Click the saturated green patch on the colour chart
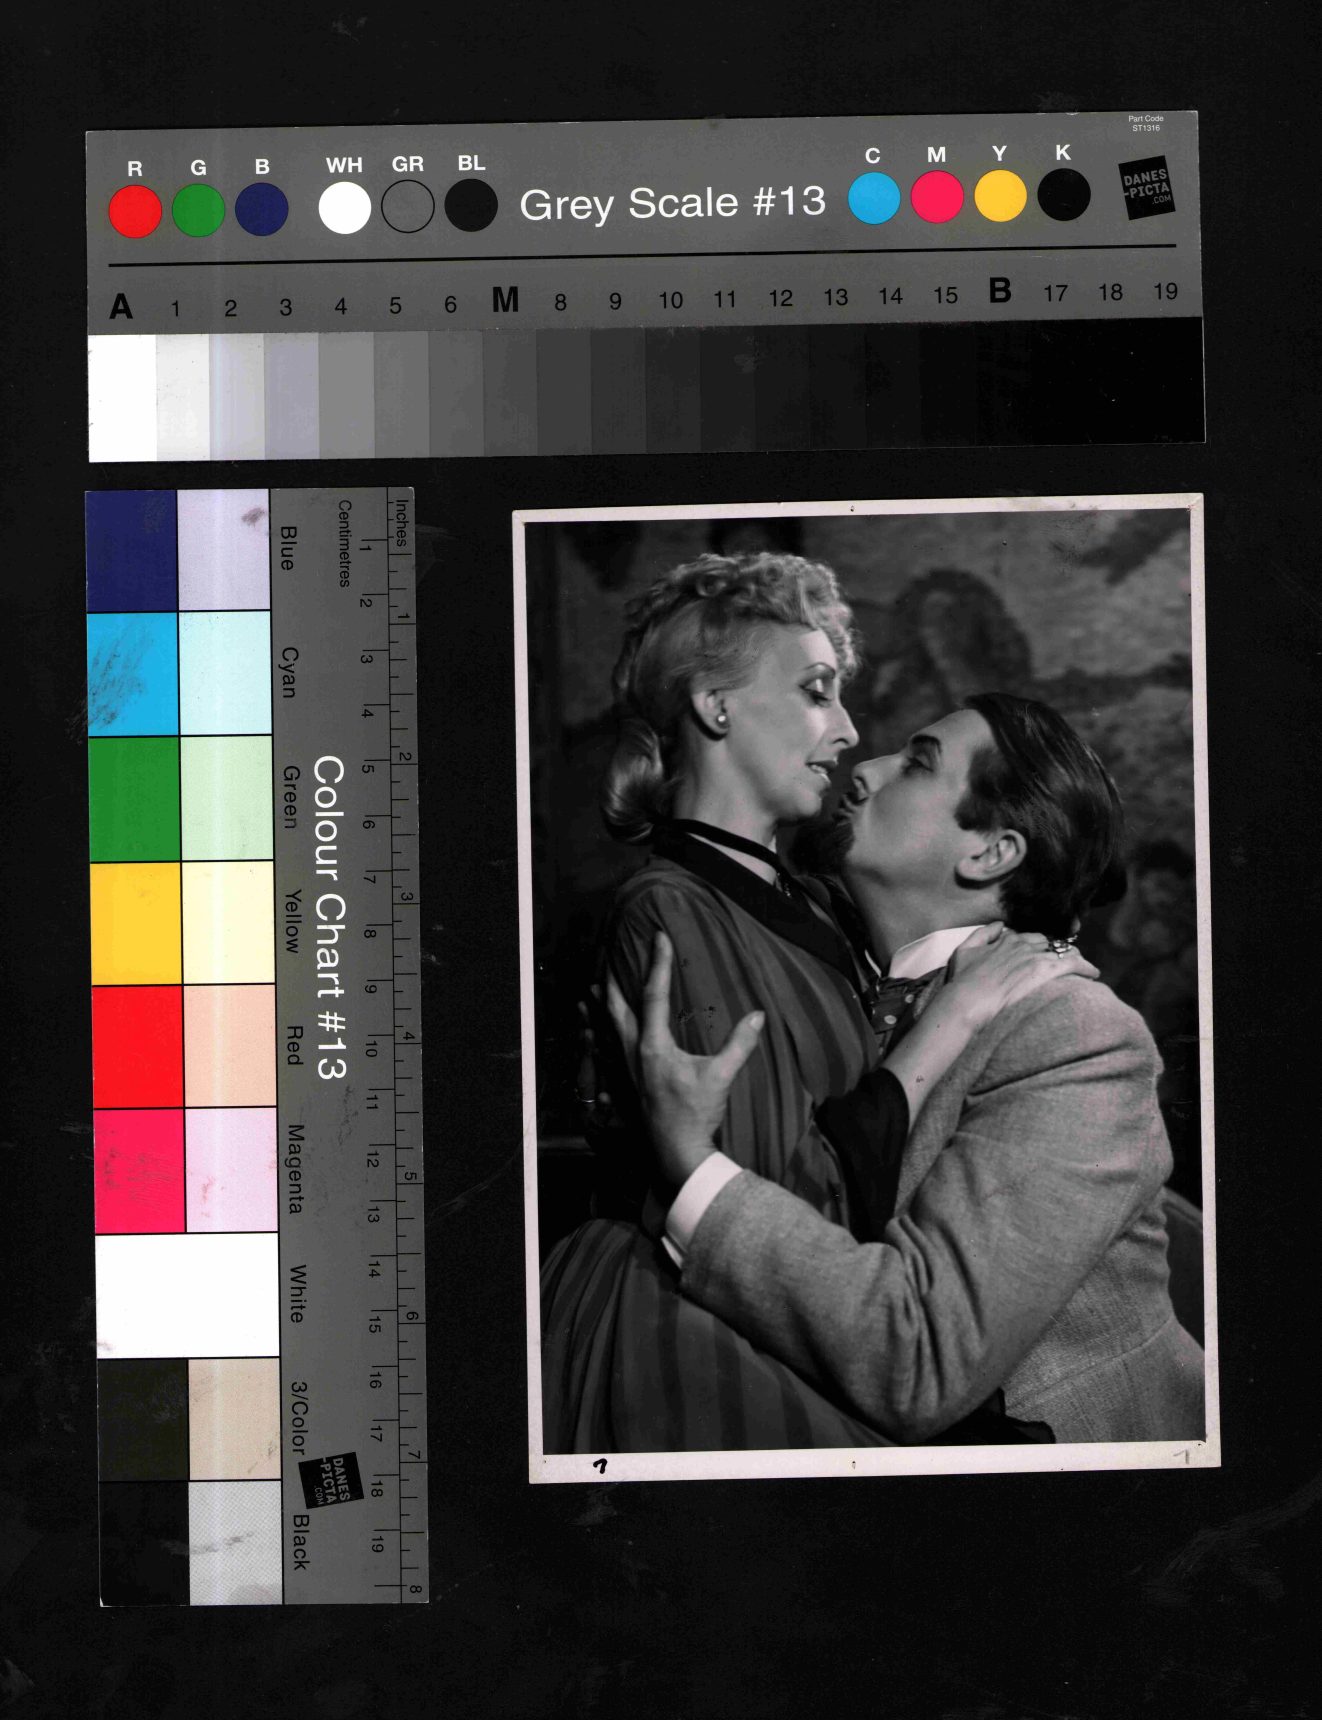 point(134,799)
